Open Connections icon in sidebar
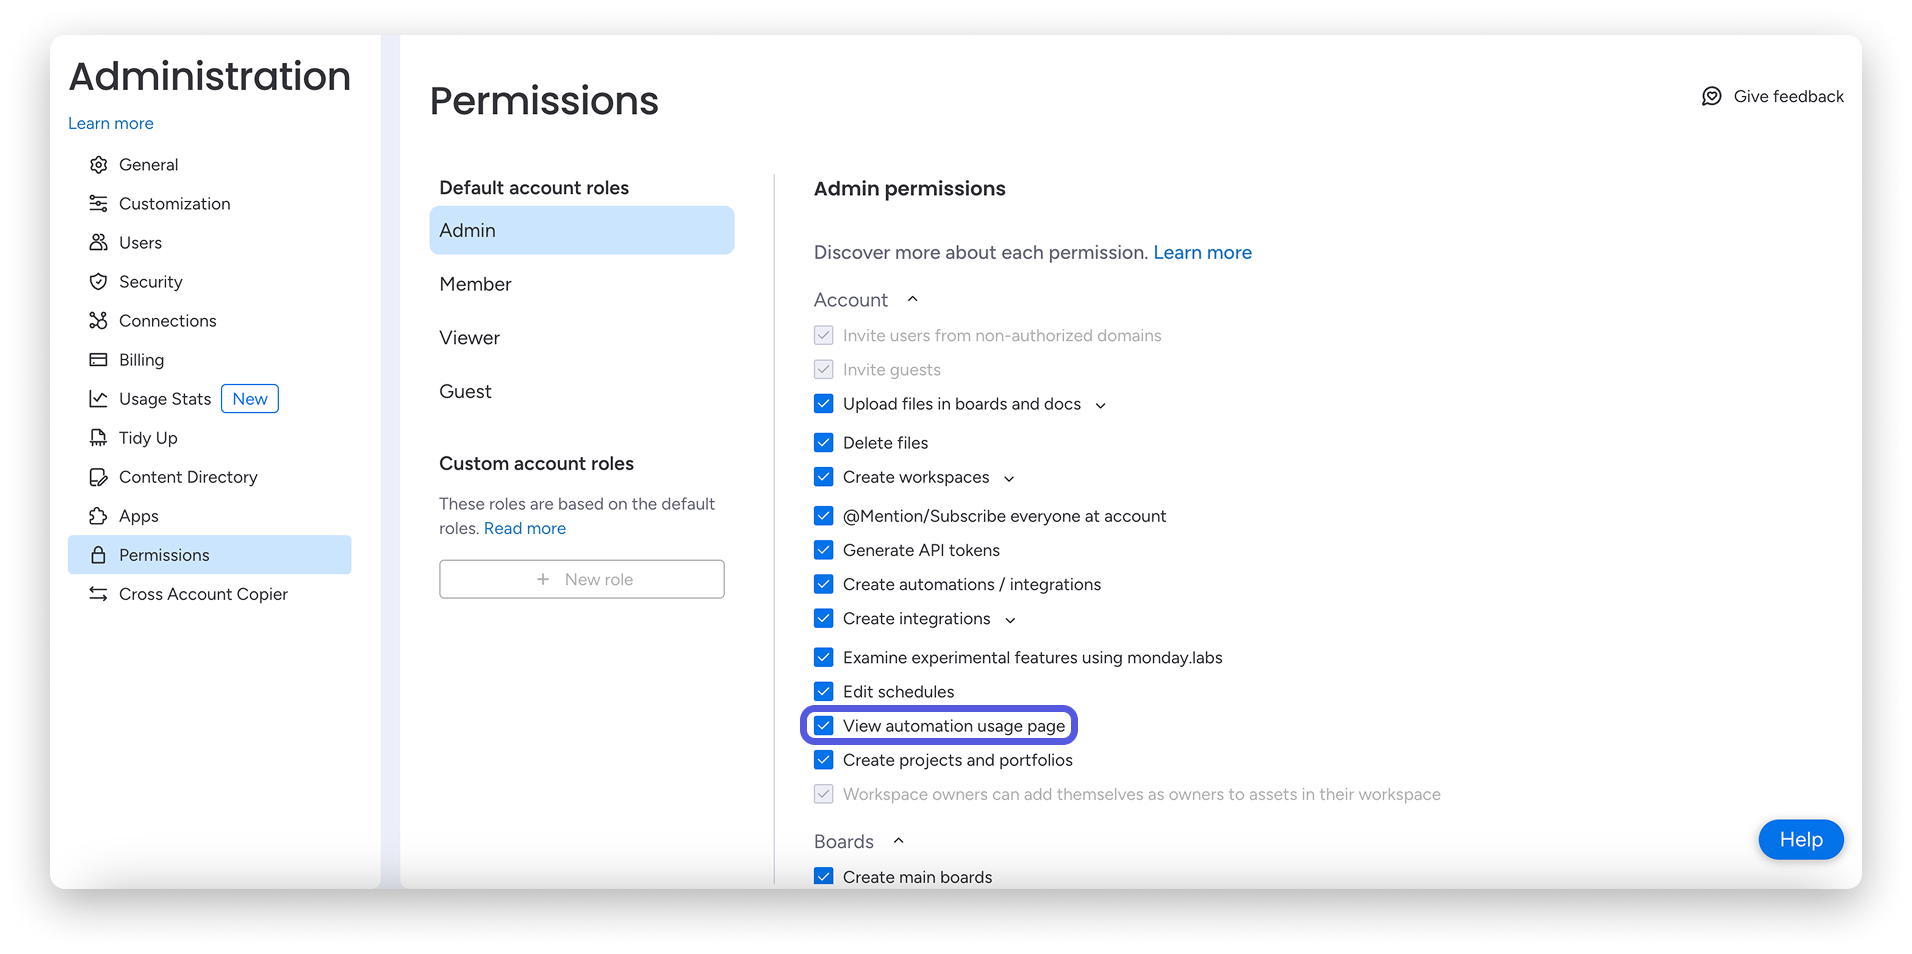 [98, 321]
